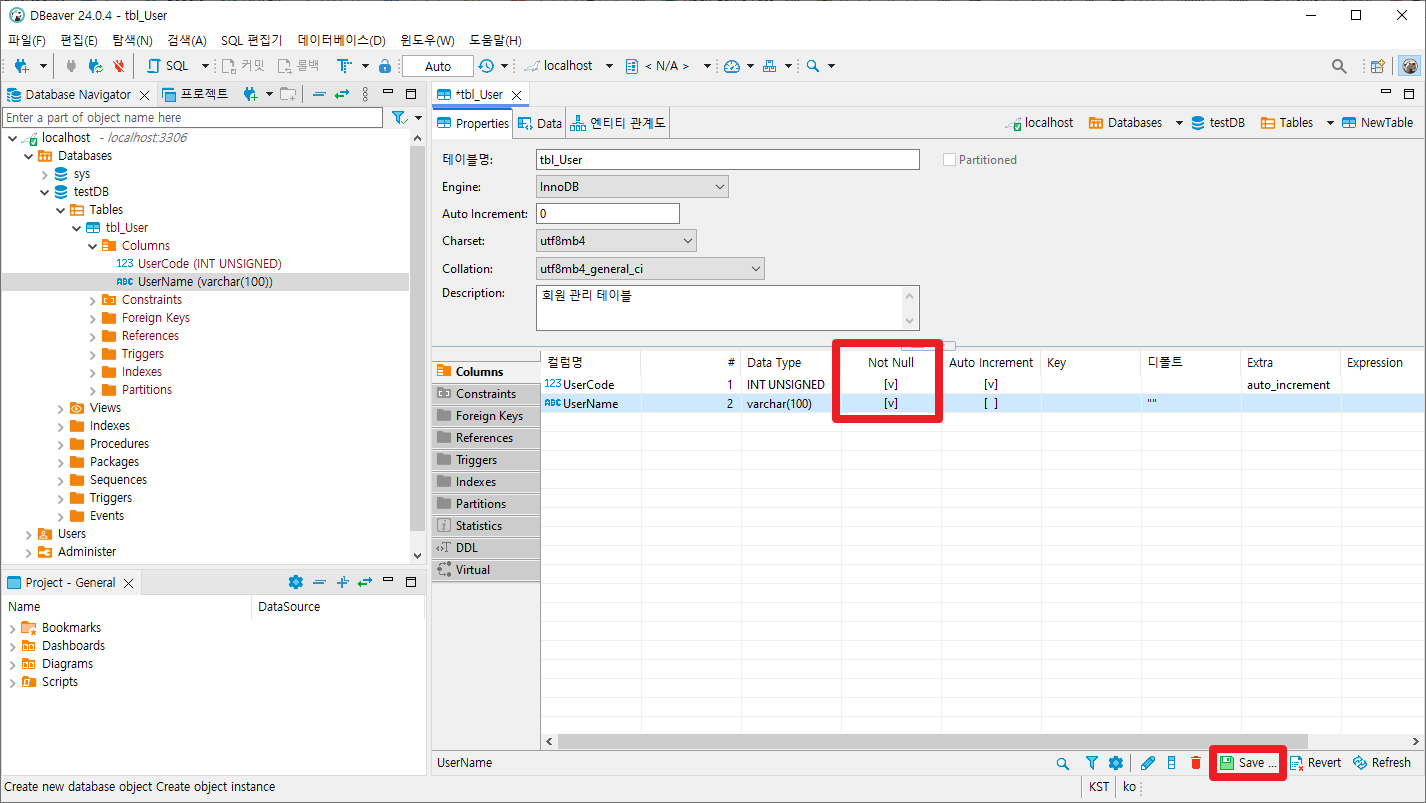This screenshot has height=803, width=1426.
Task: Open the Engine InnoDB dropdown
Action: click(x=632, y=187)
